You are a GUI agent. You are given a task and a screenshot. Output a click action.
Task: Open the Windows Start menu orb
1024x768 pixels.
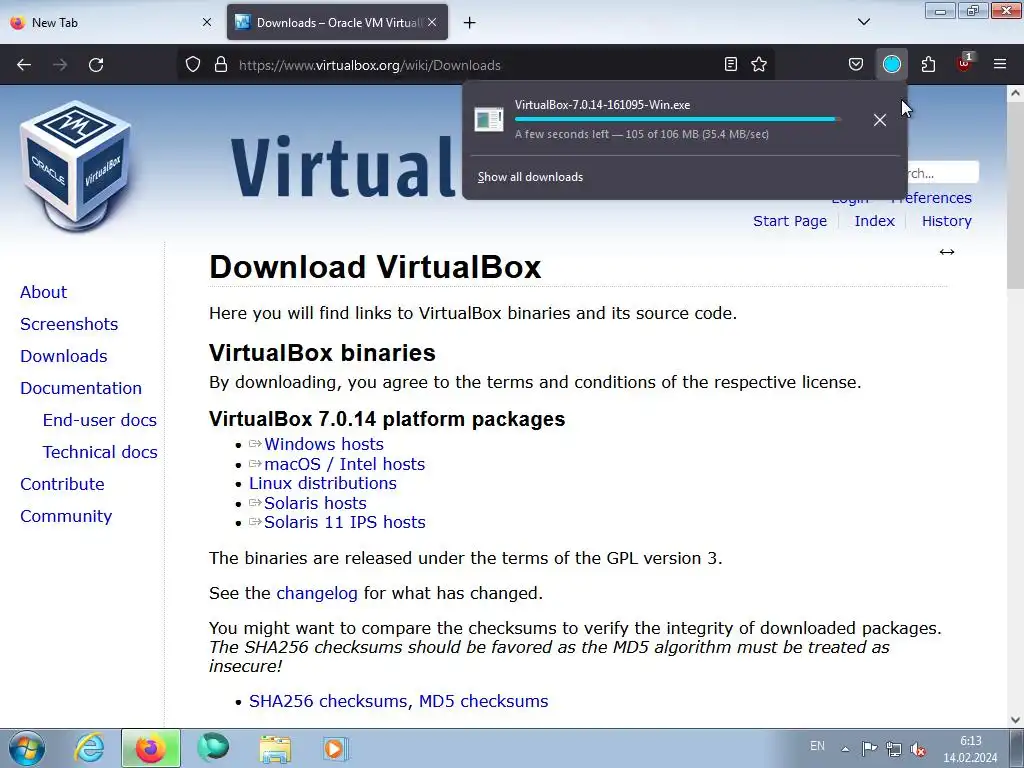[26, 748]
